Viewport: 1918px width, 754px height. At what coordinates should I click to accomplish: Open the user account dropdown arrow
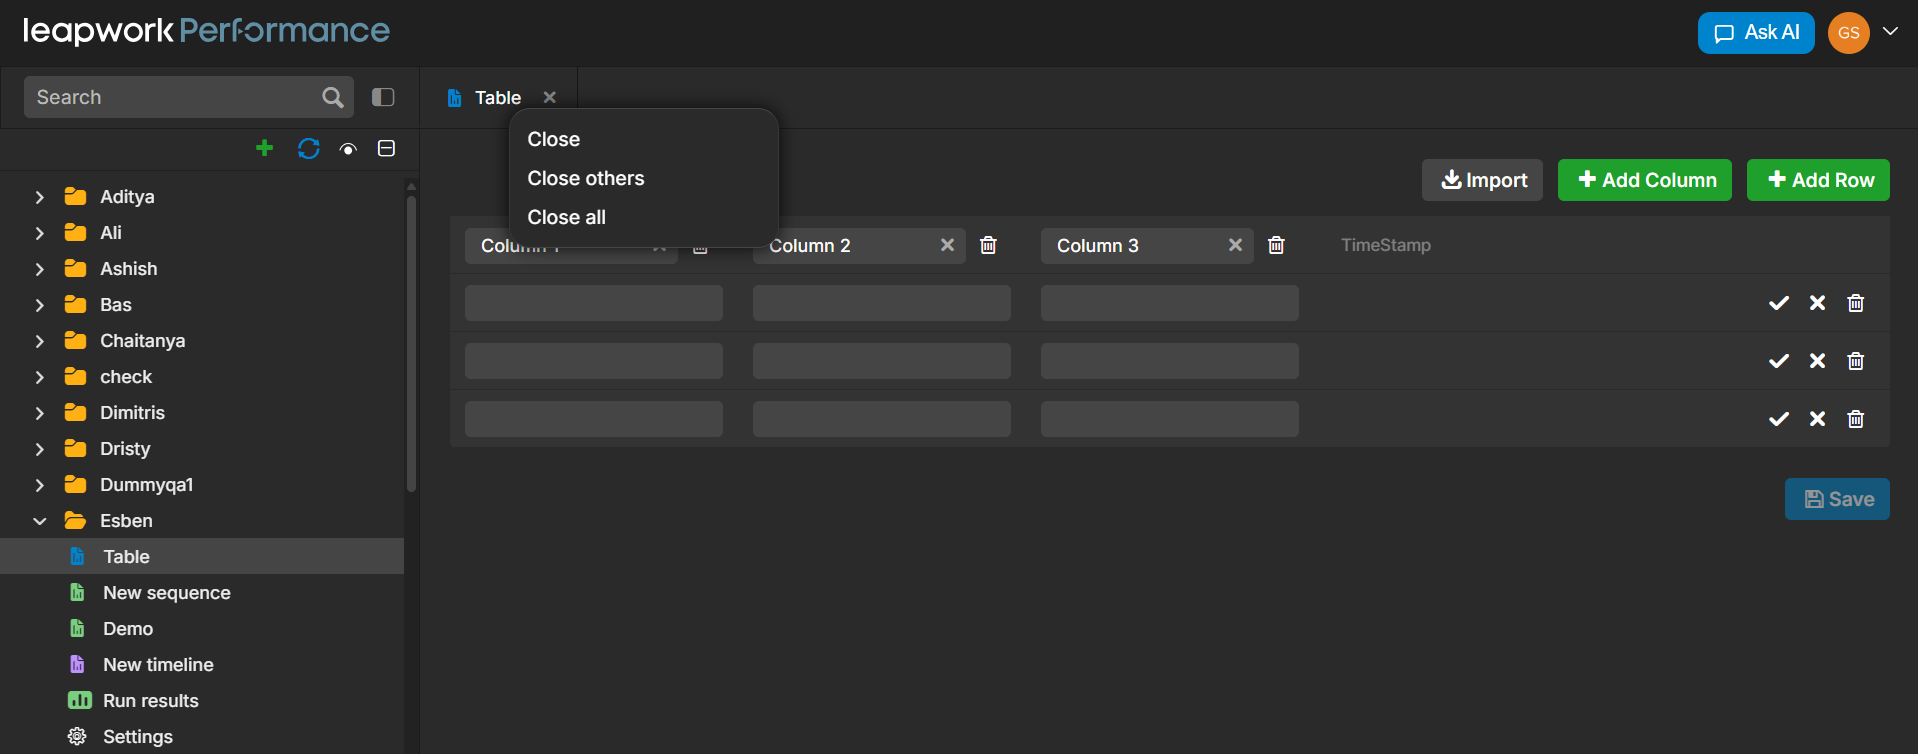(1890, 31)
